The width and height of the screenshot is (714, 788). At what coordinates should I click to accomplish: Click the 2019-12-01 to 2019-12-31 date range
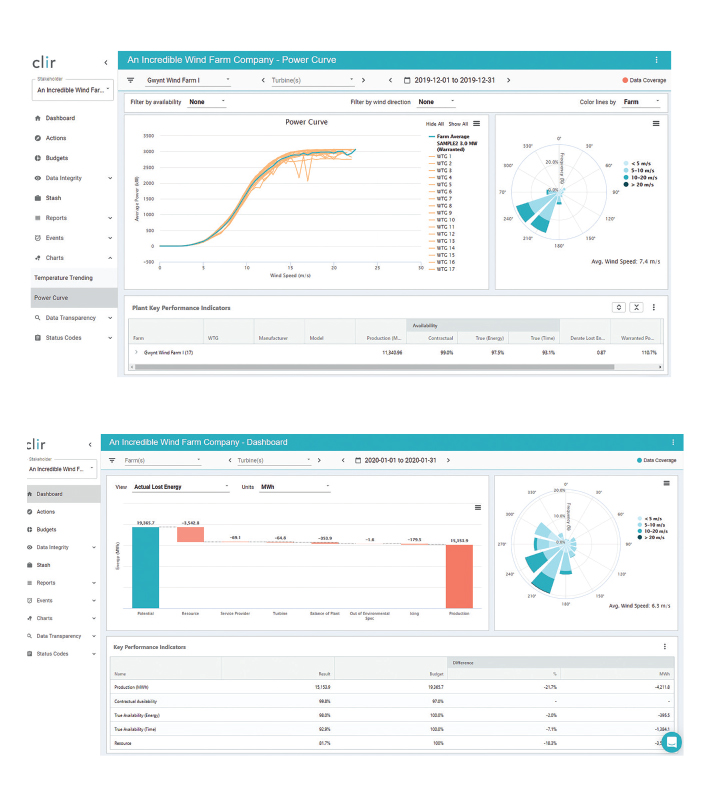455,80
